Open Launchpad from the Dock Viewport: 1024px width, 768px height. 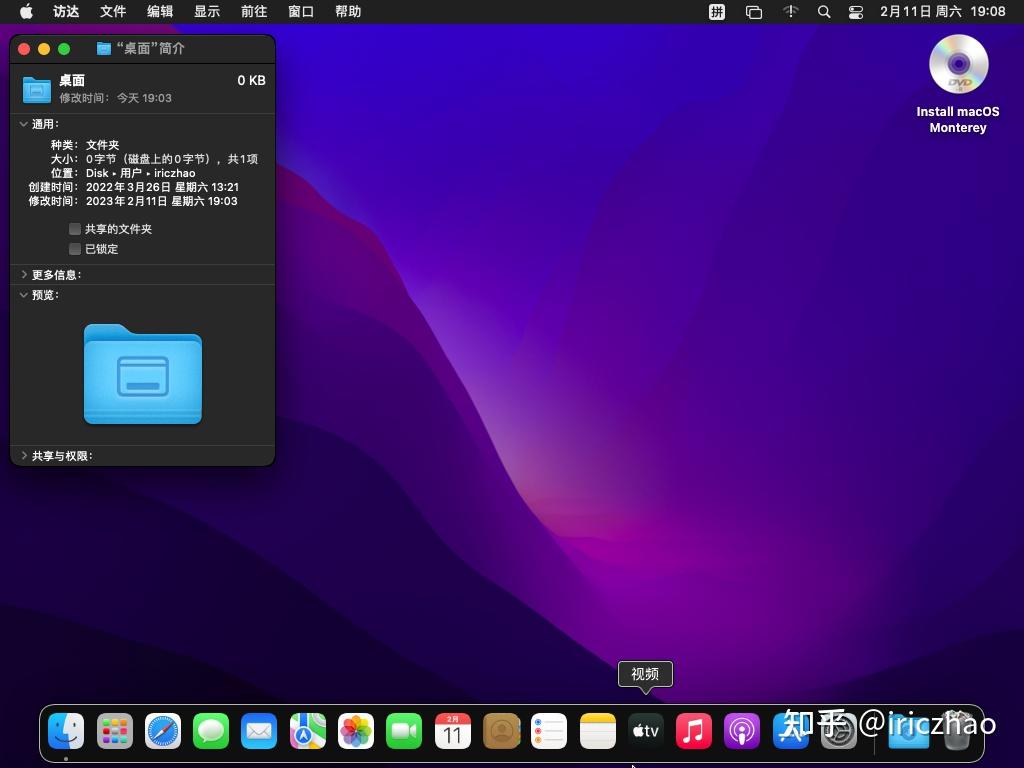tap(115, 731)
